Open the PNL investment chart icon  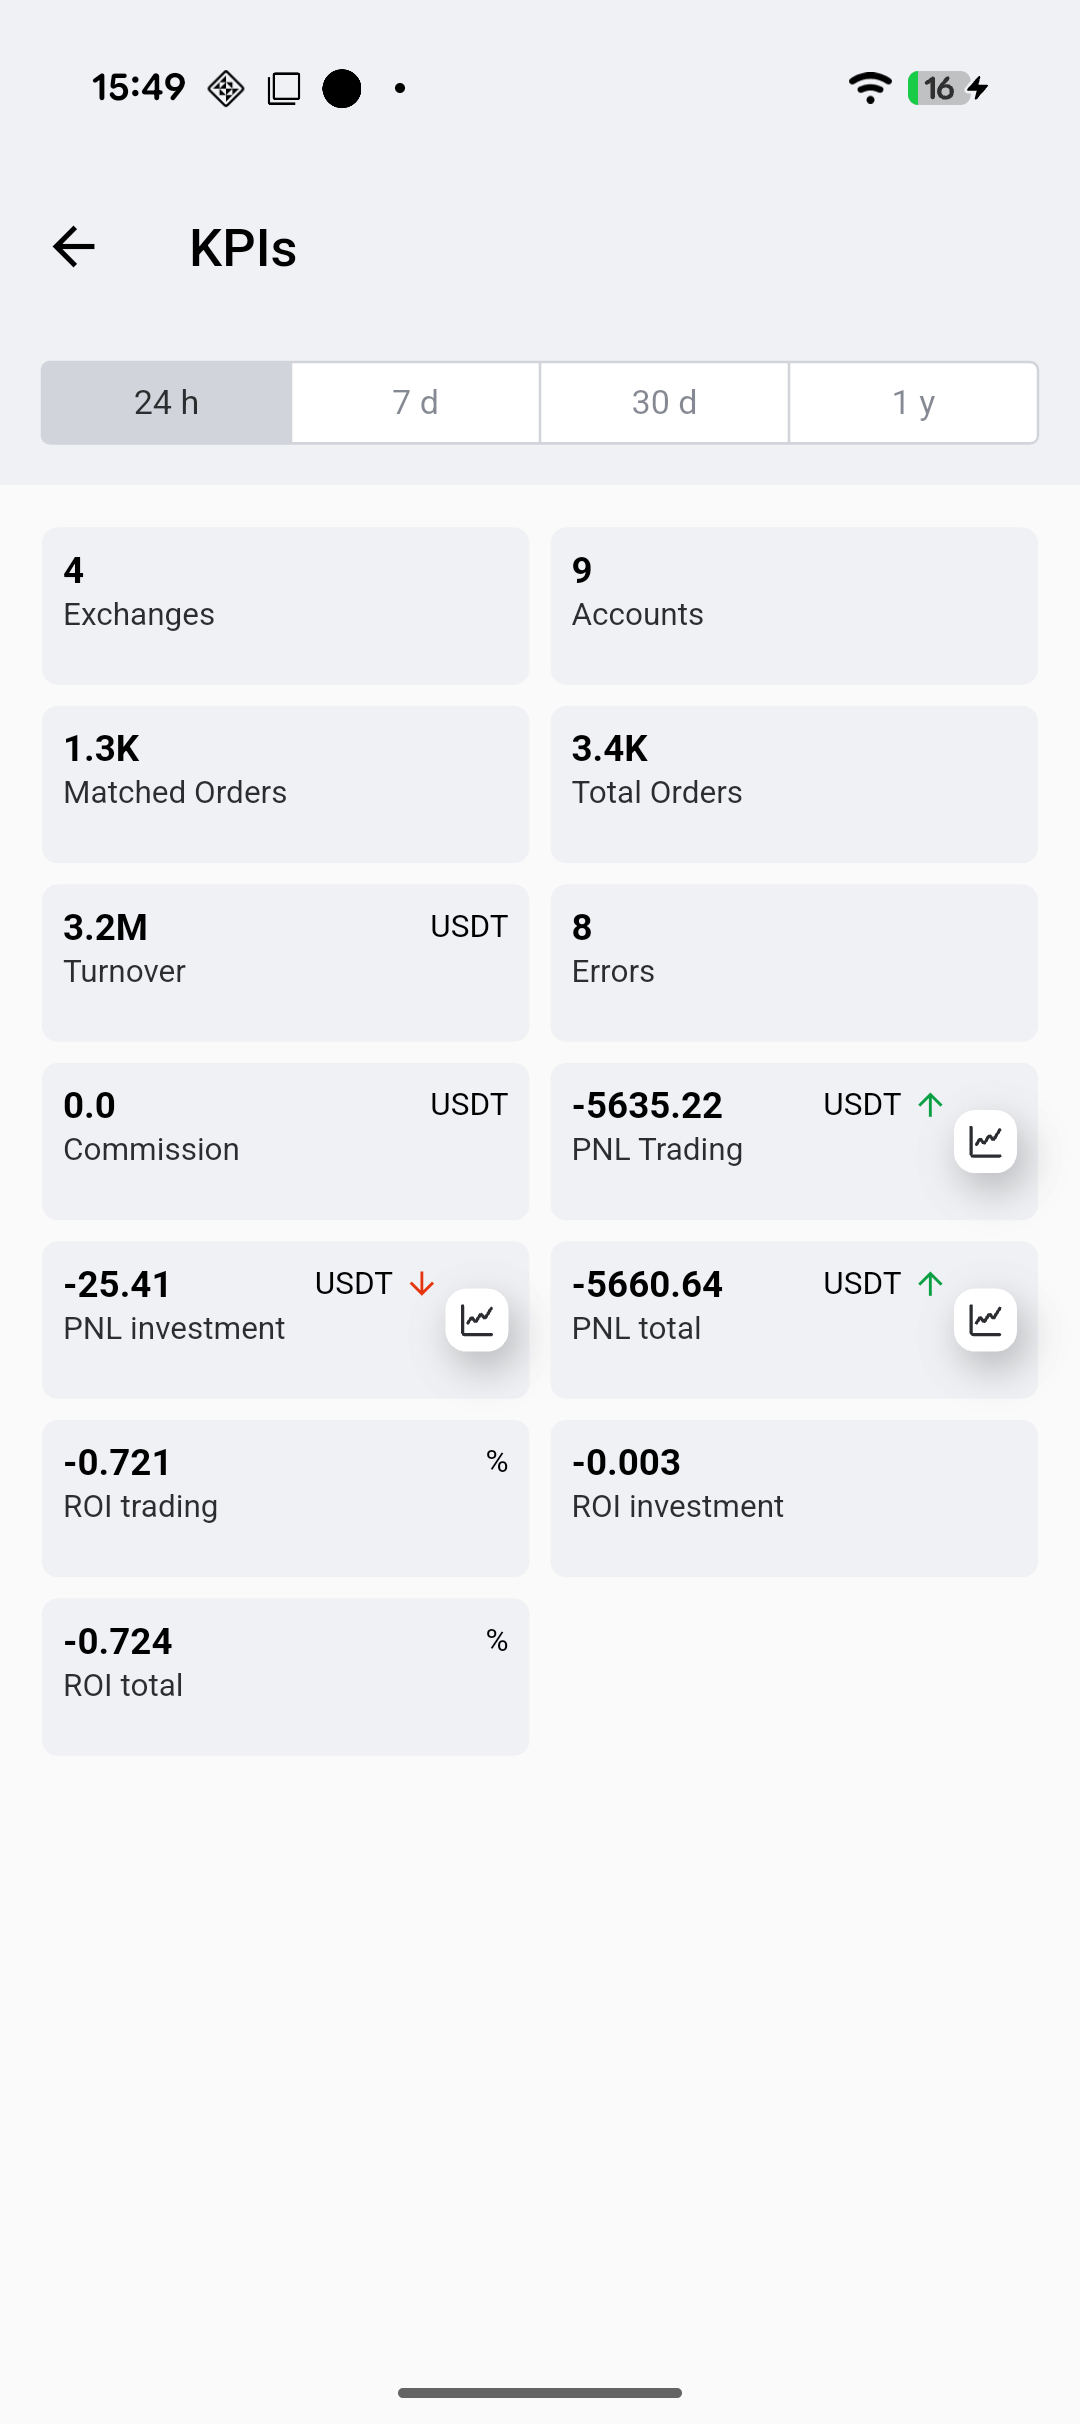coord(477,1320)
